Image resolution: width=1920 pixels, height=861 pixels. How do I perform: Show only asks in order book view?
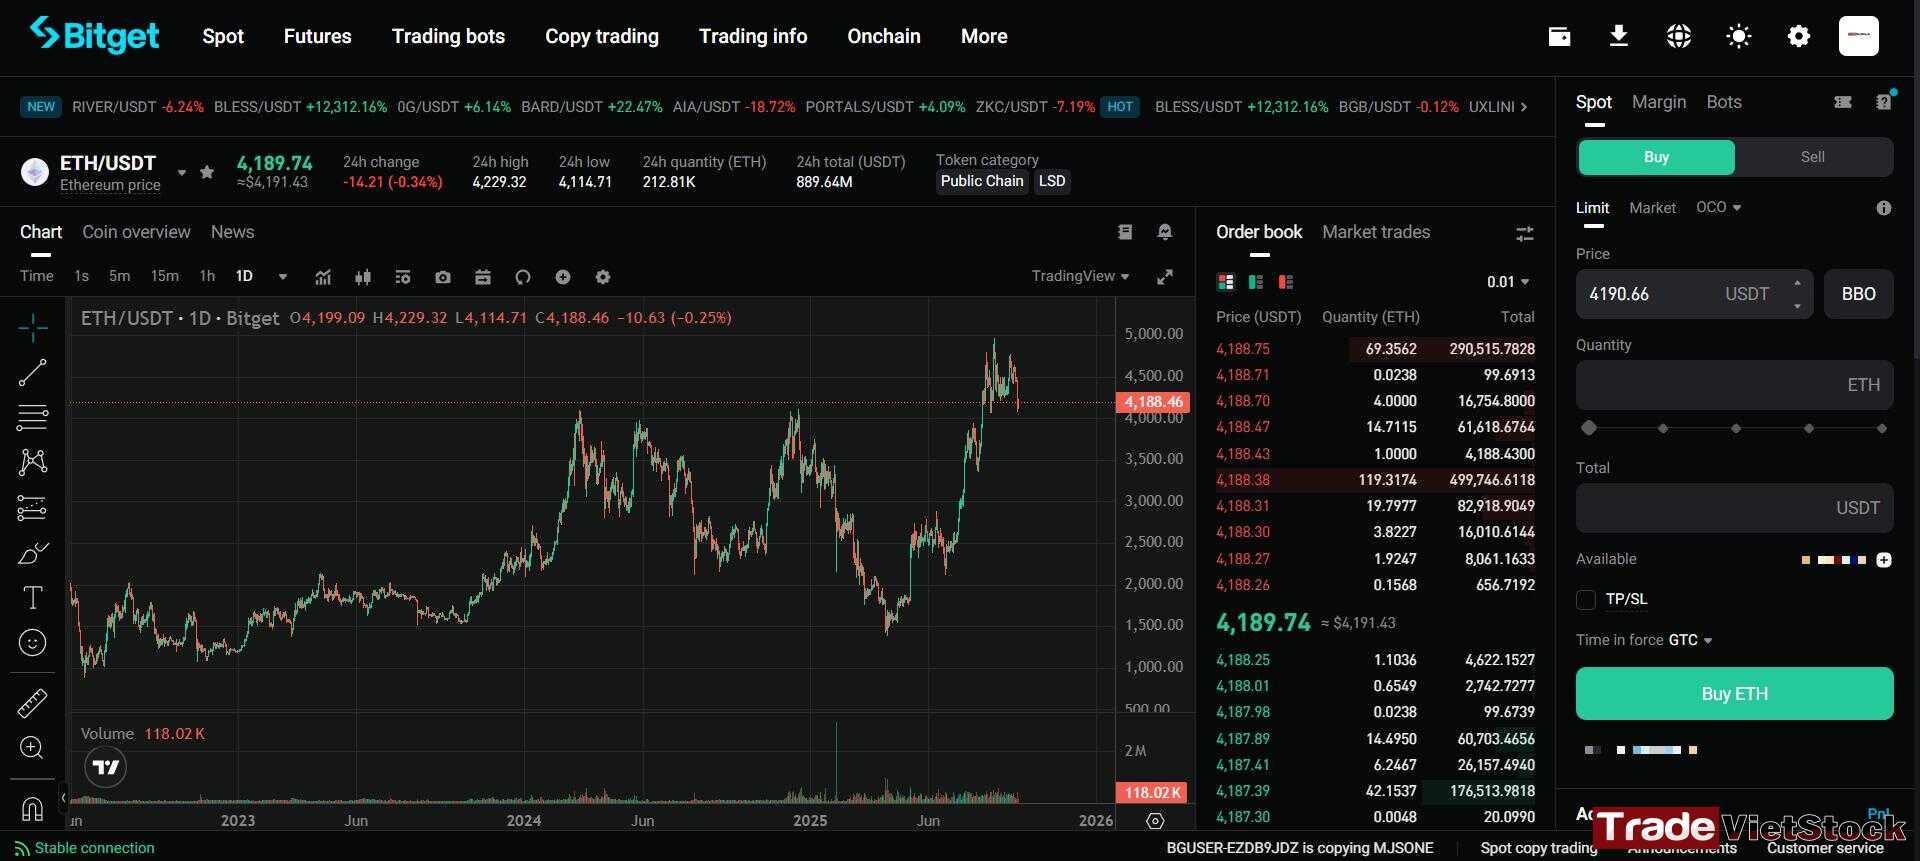(x=1286, y=282)
